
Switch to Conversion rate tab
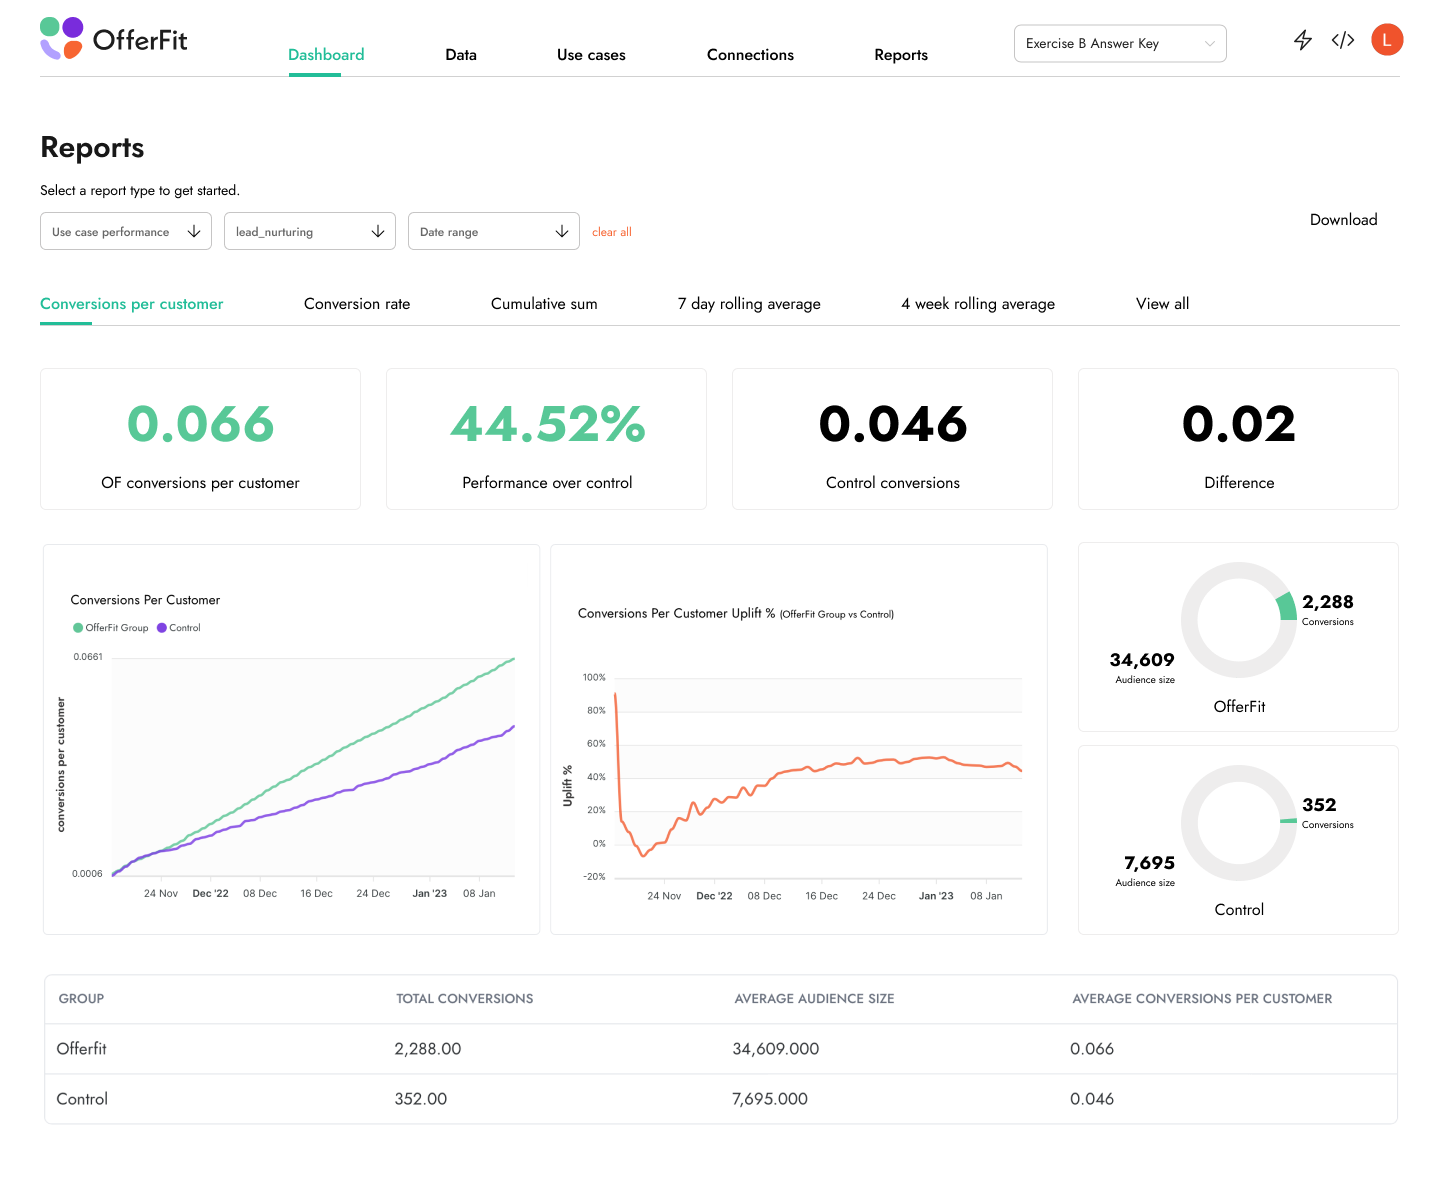click(x=357, y=304)
